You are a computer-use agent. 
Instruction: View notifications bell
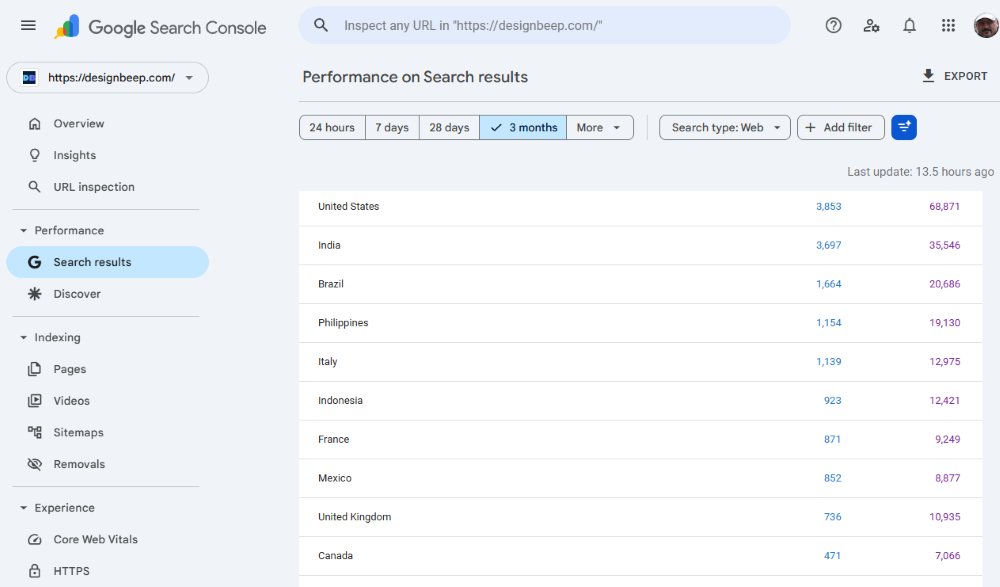coord(909,26)
